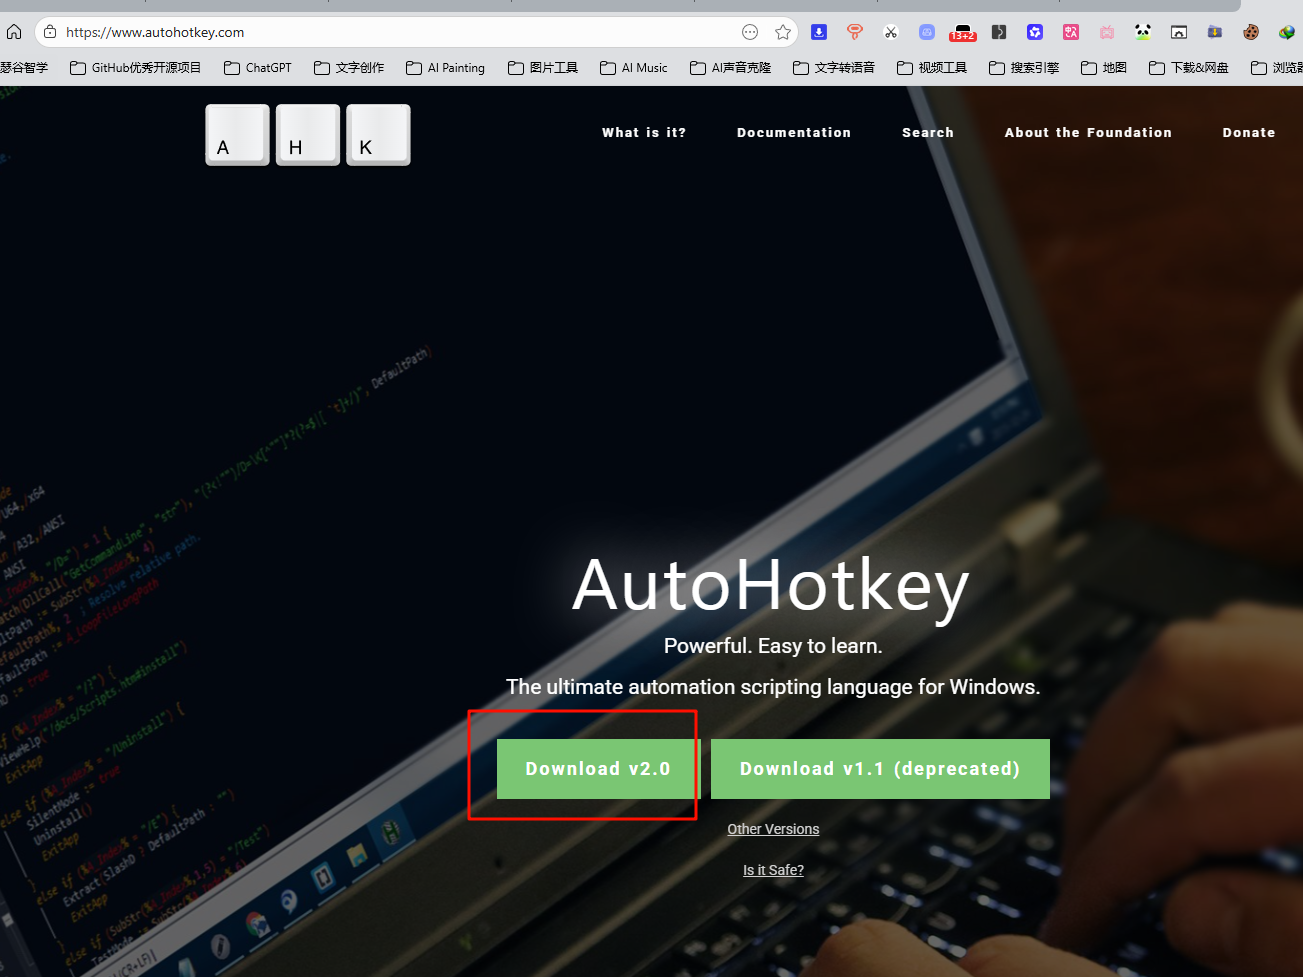Select About the Foundation in navigation
Screen dimensions: 1303x977
click(1088, 132)
